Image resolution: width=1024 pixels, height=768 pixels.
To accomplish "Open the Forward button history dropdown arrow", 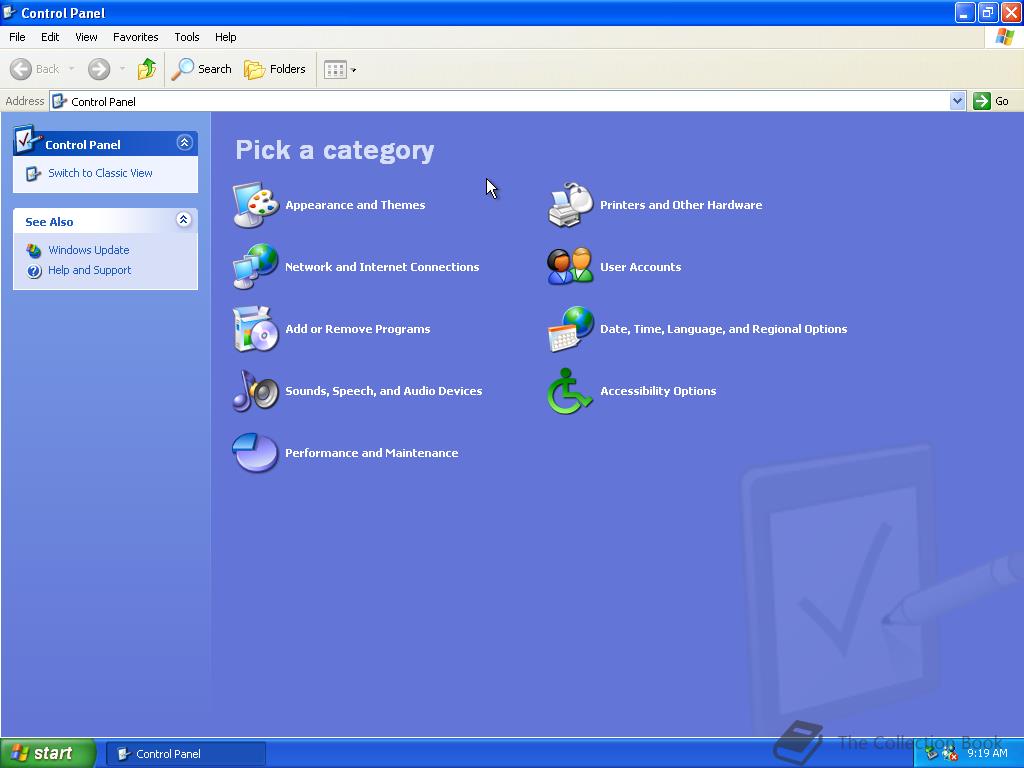I will [x=122, y=69].
